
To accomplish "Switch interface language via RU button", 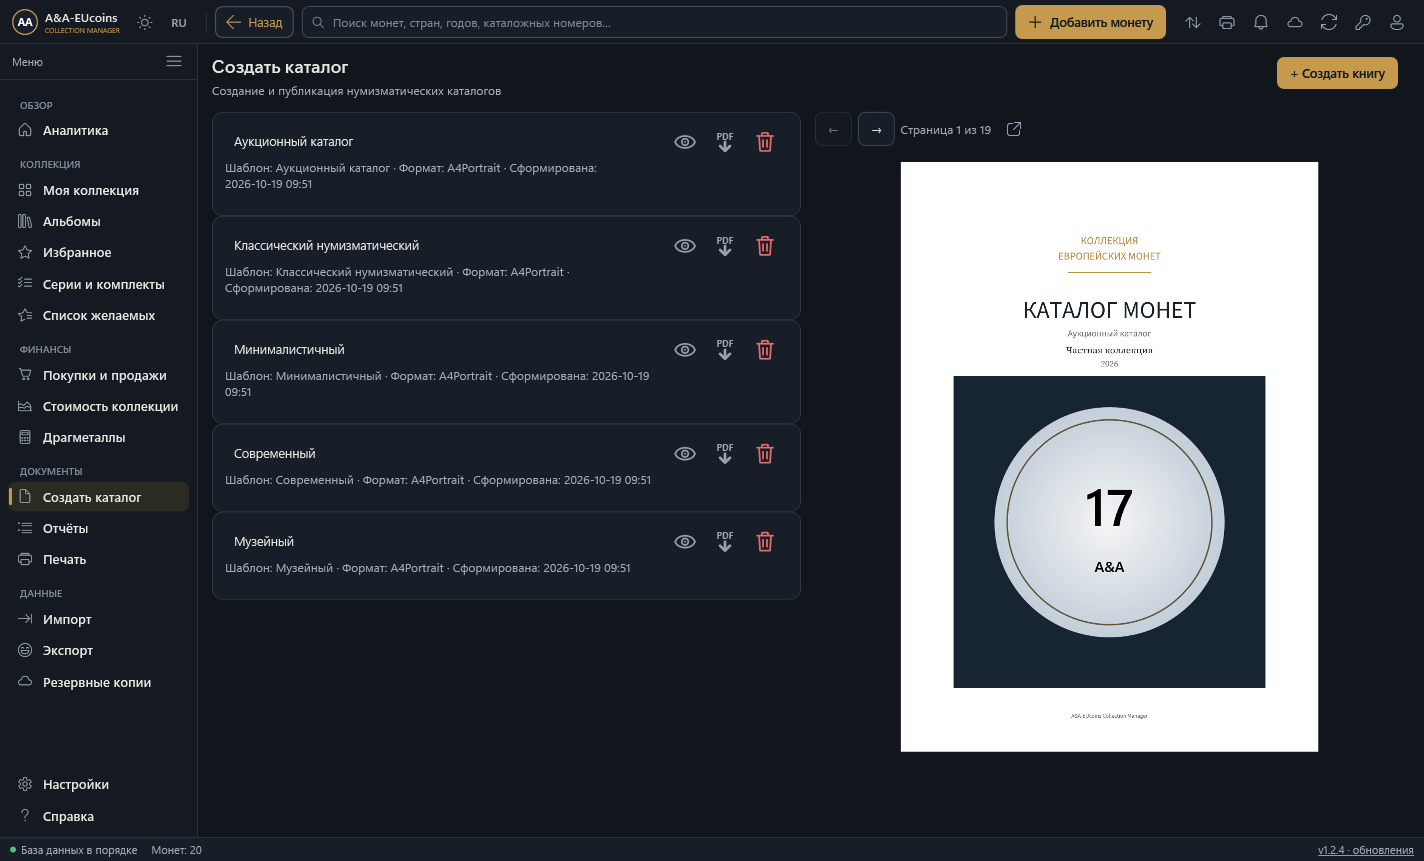I will pyautogui.click(x=179, y=22).
